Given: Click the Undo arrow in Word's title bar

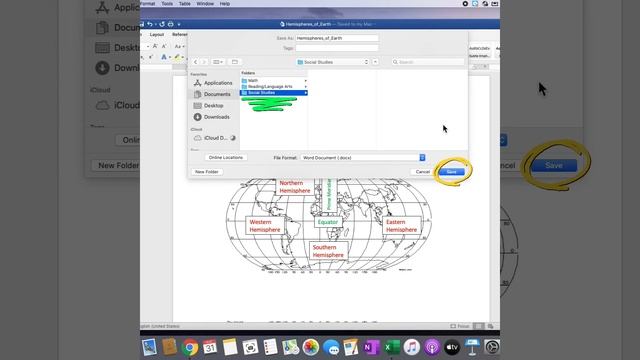Looking at the screenshot, I should [x=150, y=24].
